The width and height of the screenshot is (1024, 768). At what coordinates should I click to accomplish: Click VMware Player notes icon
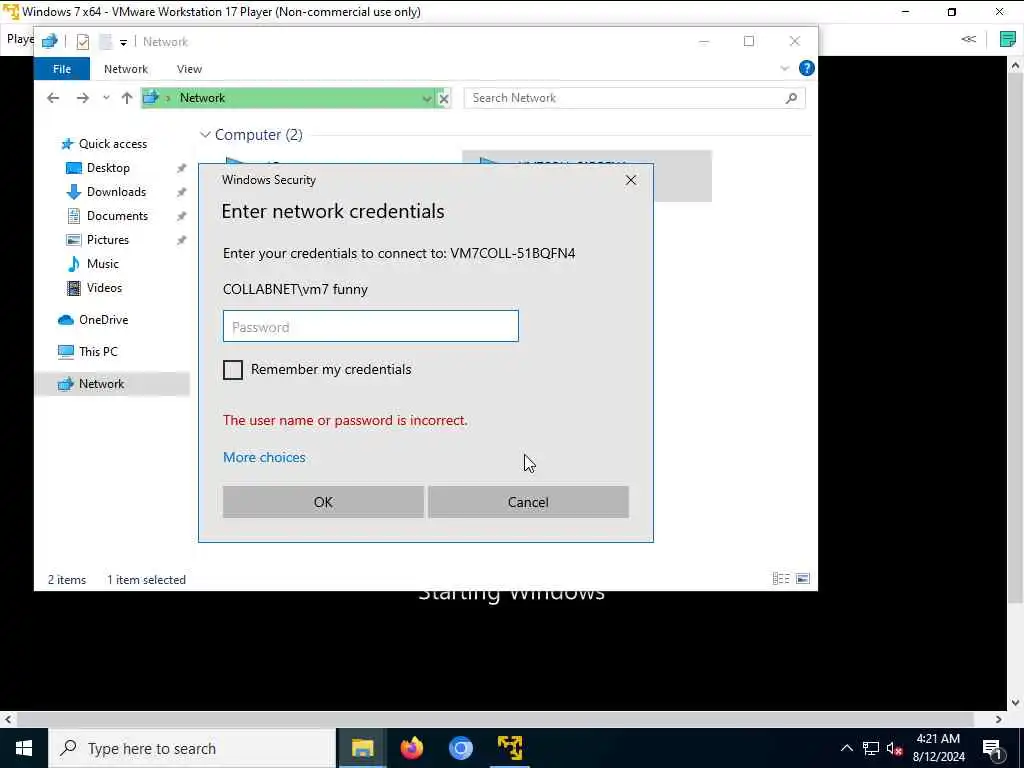(x=1008, y=39)
